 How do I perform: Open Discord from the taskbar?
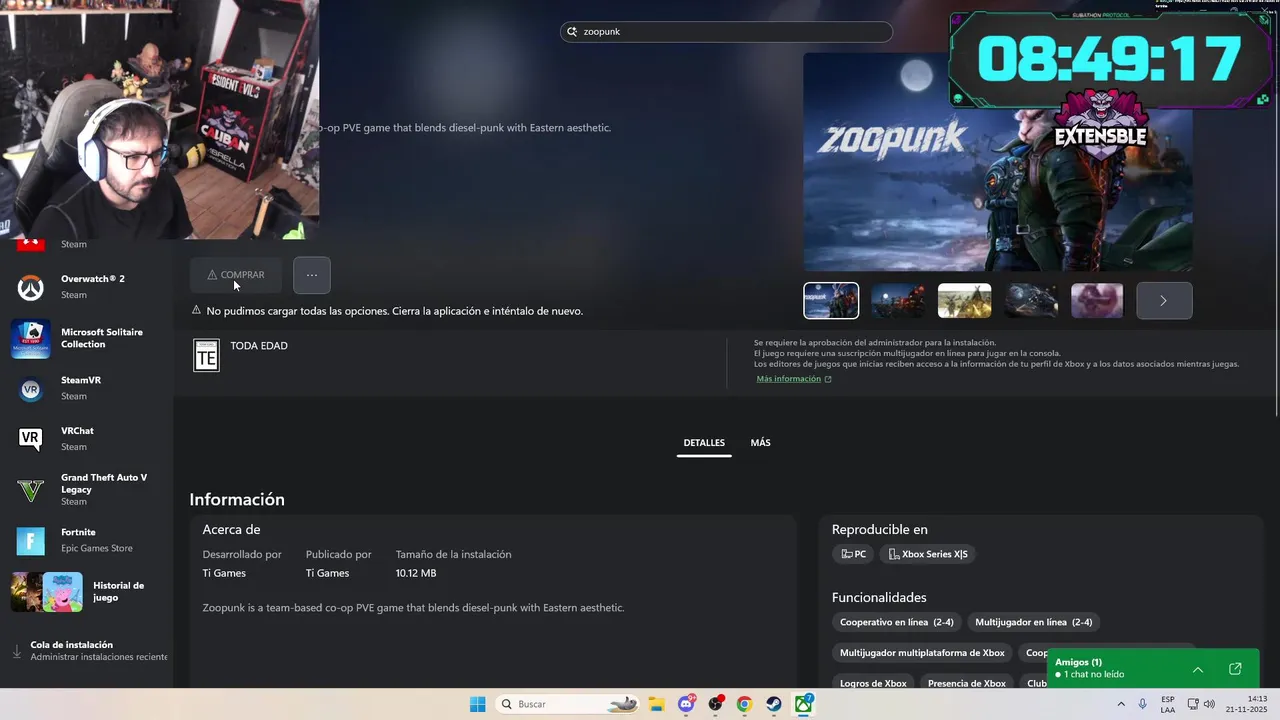[686, 704]
